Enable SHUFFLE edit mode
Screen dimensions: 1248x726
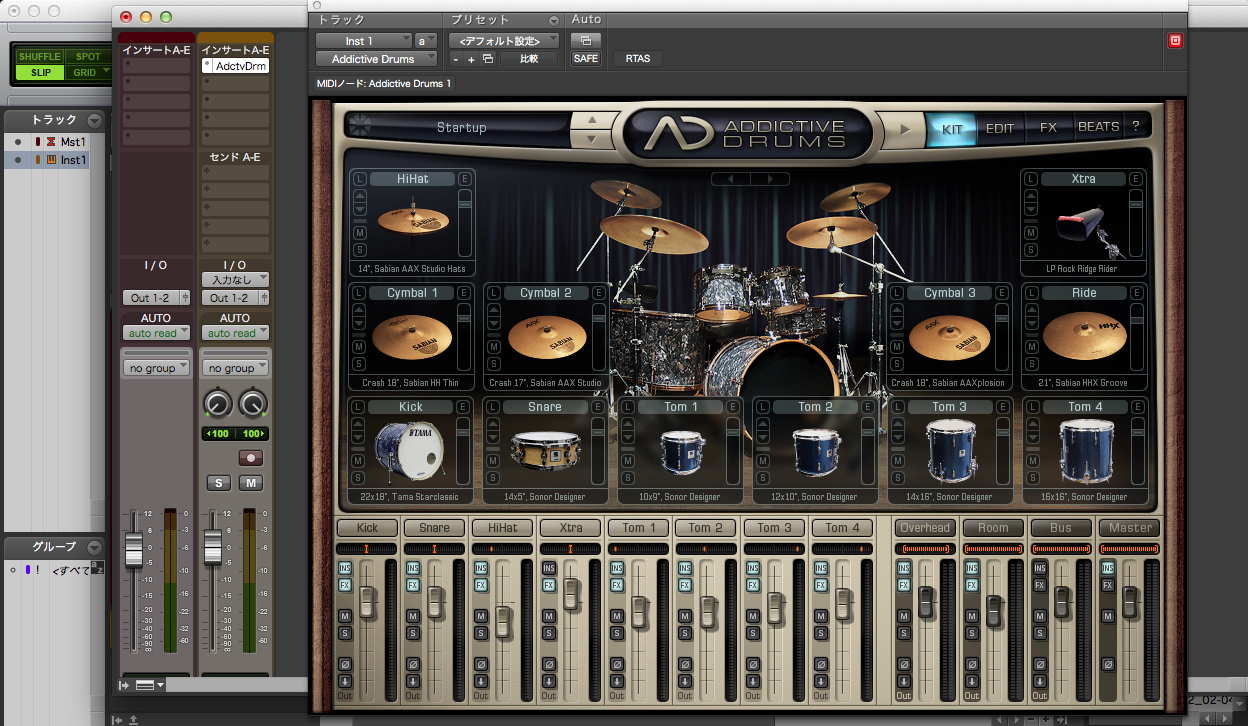click(39, 56)
